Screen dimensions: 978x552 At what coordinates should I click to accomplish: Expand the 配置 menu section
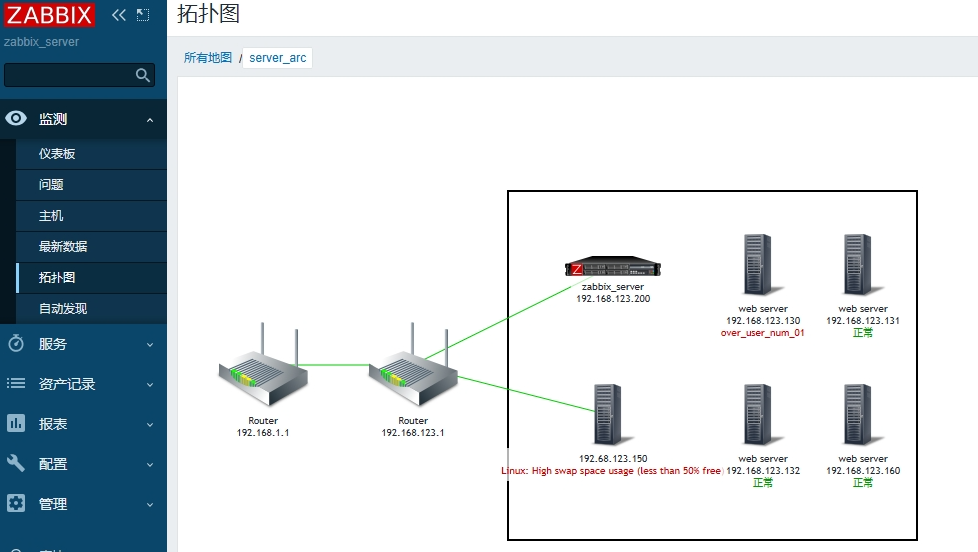pos(84,464)
